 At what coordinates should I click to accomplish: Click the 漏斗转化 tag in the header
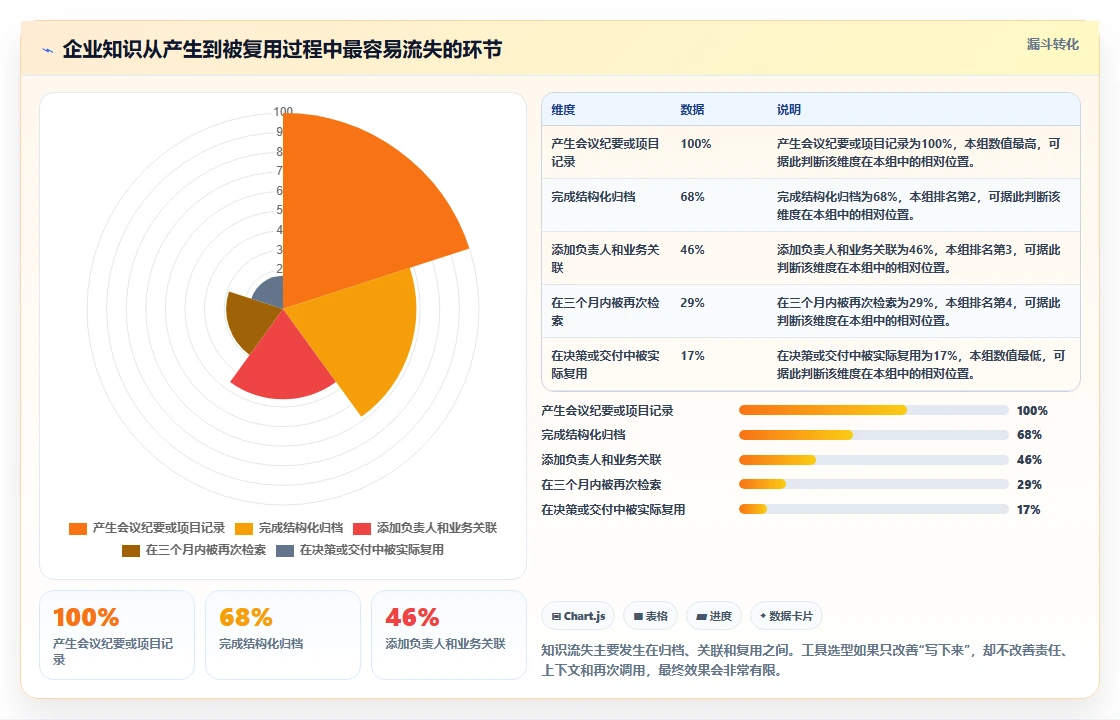tap(1053, 44)
